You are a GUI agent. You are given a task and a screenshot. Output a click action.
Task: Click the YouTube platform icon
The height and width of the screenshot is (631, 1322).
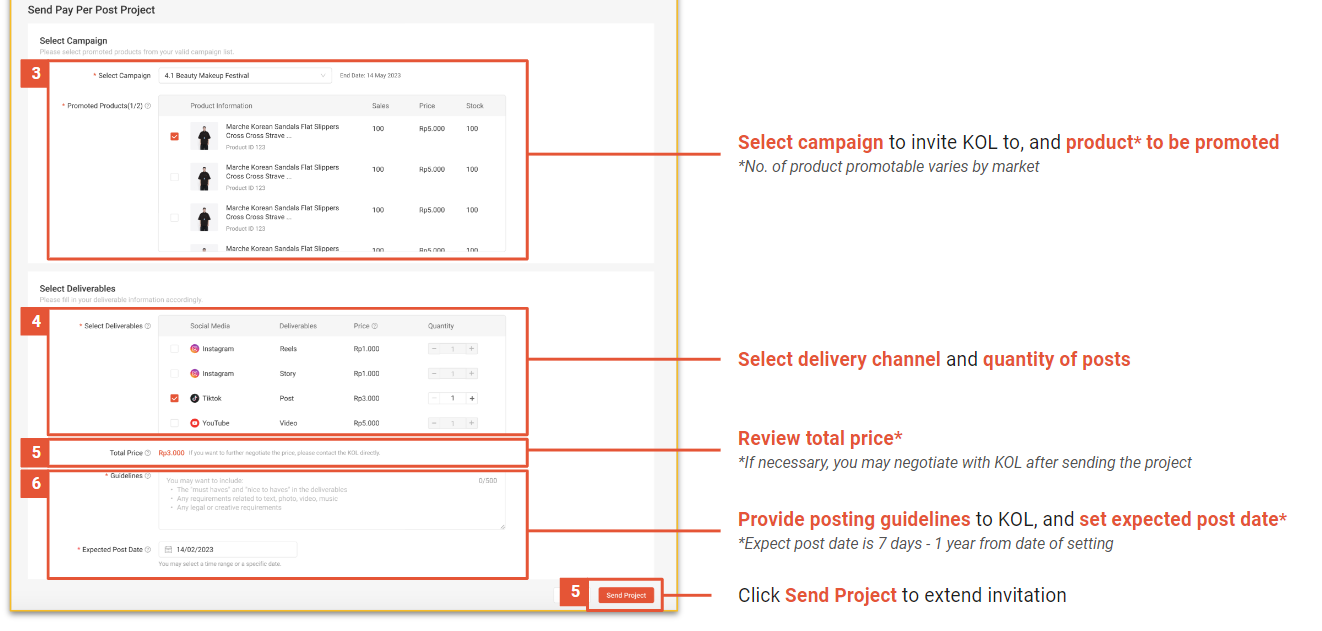[x=194, y=423]
